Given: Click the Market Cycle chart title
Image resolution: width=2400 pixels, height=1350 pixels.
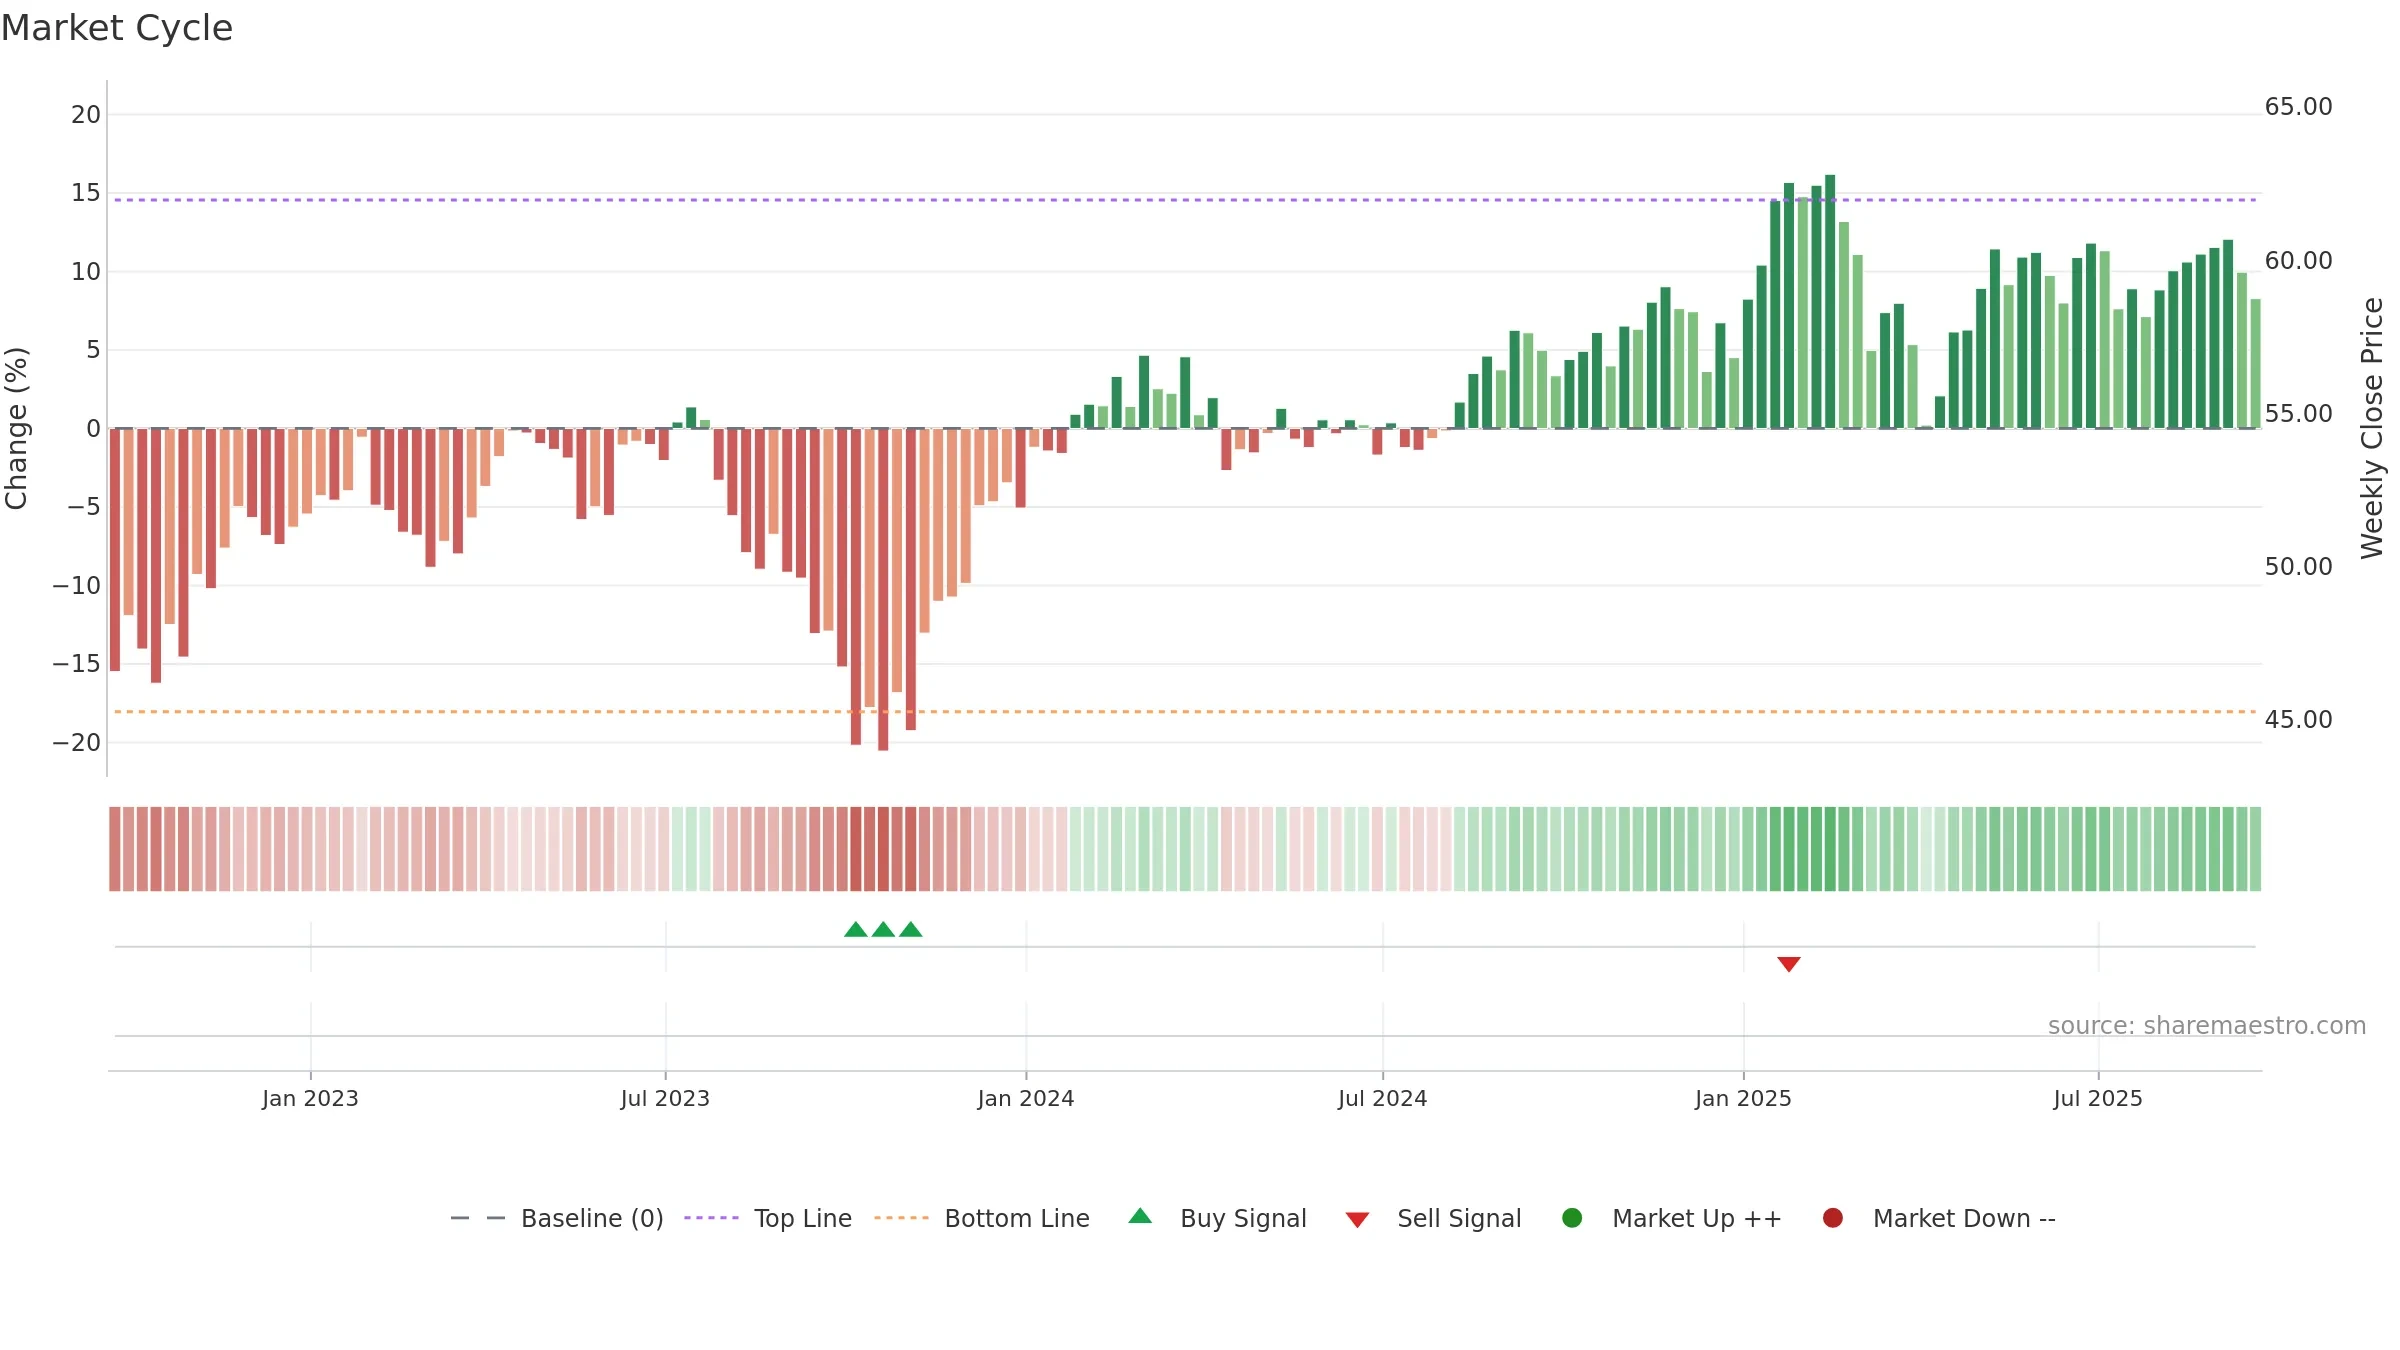Looking at the screenshot, I should [x=117, y=28].
